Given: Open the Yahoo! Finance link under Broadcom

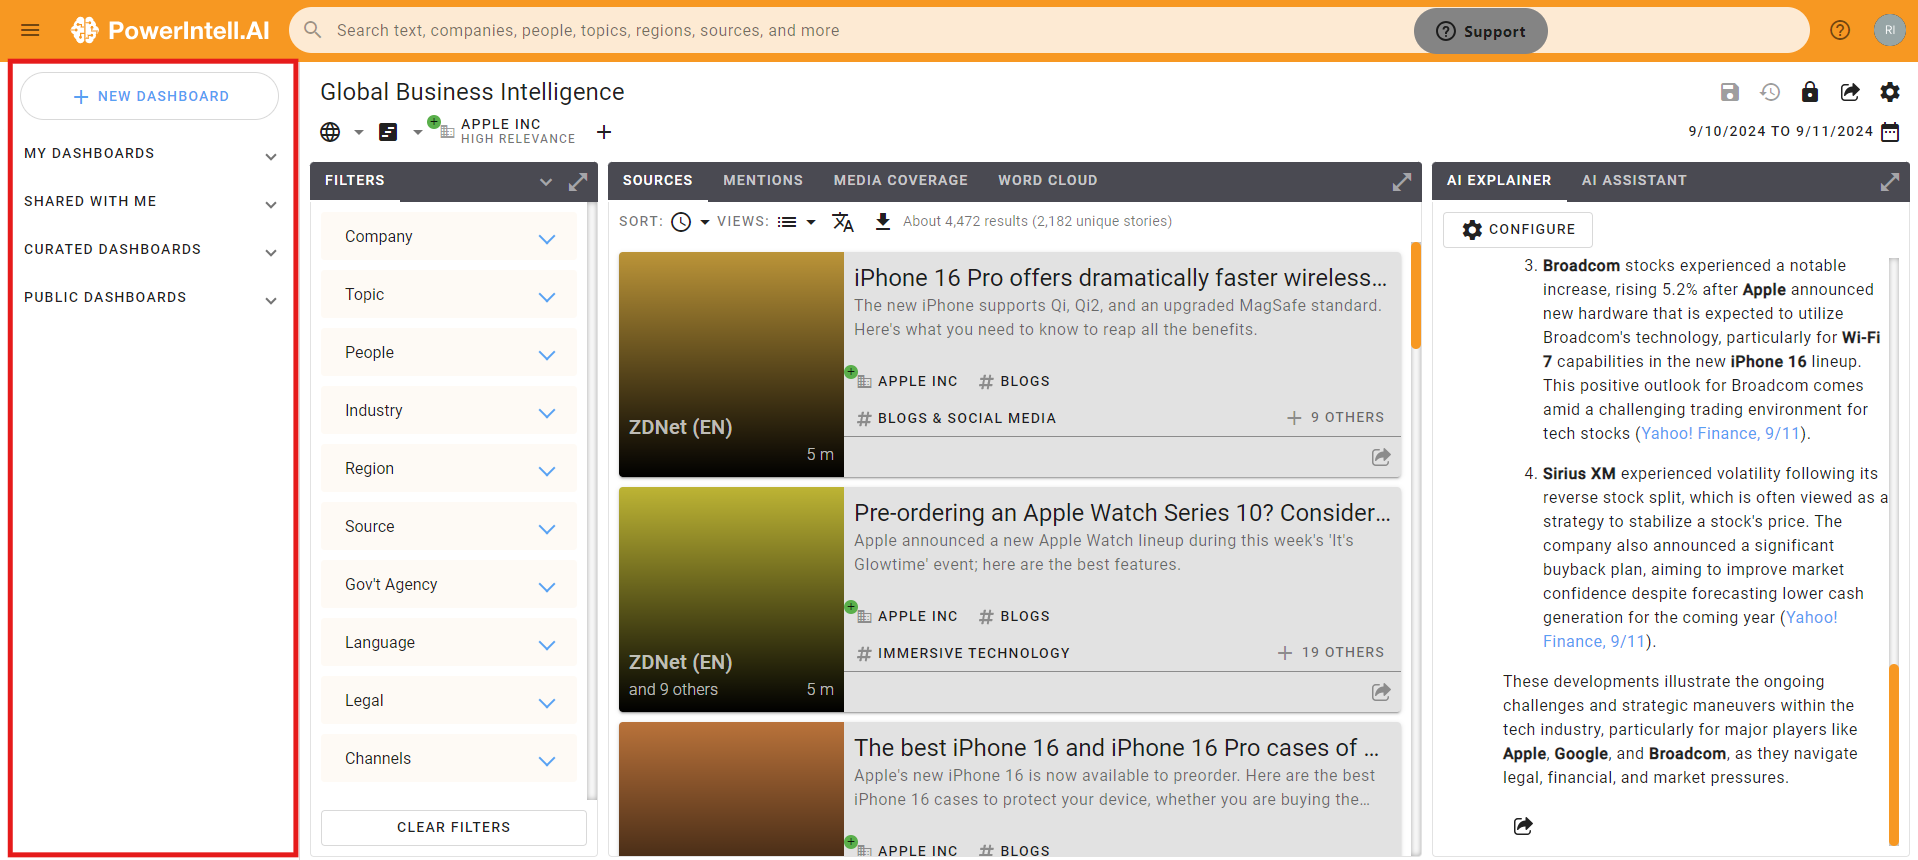Looking at the screenshot, I should coord(1721,434).
